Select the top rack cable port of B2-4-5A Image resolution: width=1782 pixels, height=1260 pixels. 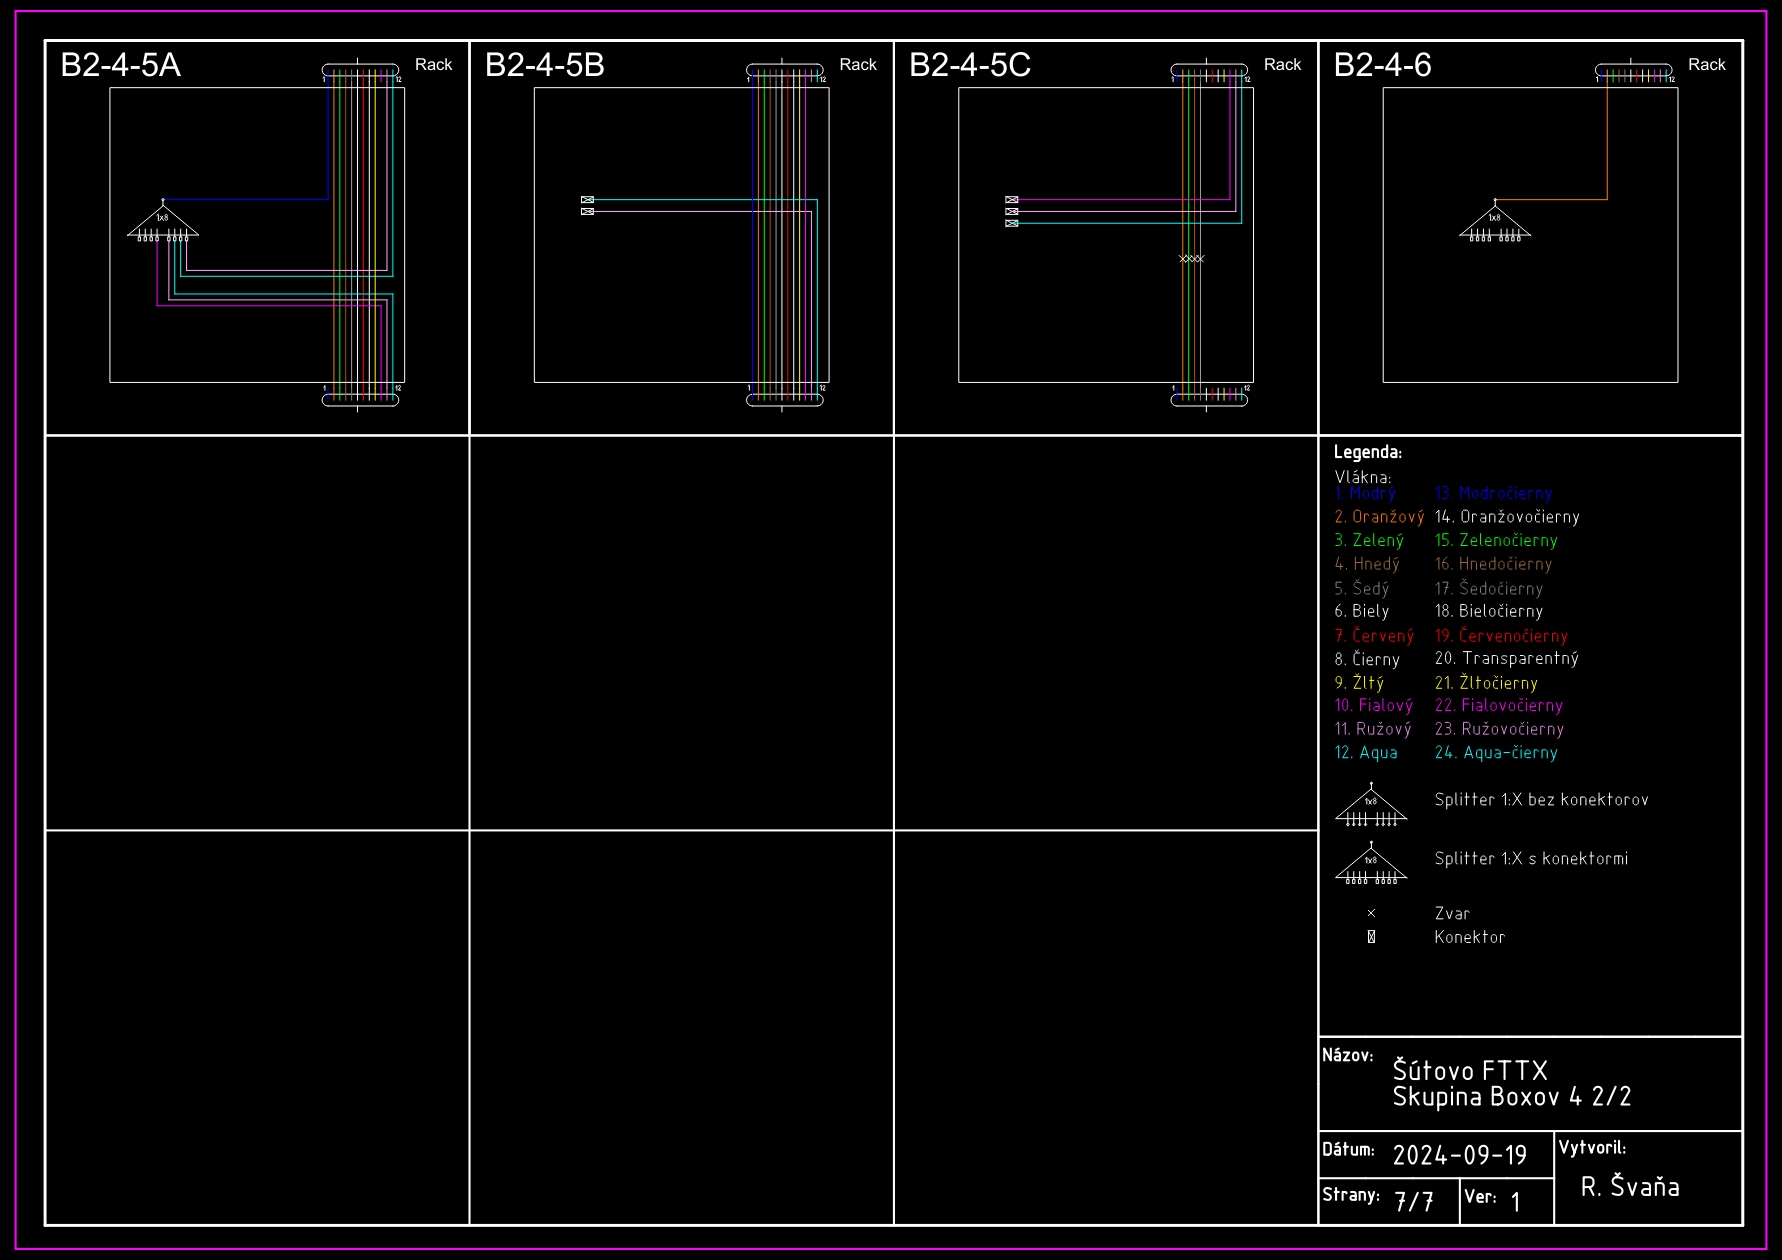(360, 71)
